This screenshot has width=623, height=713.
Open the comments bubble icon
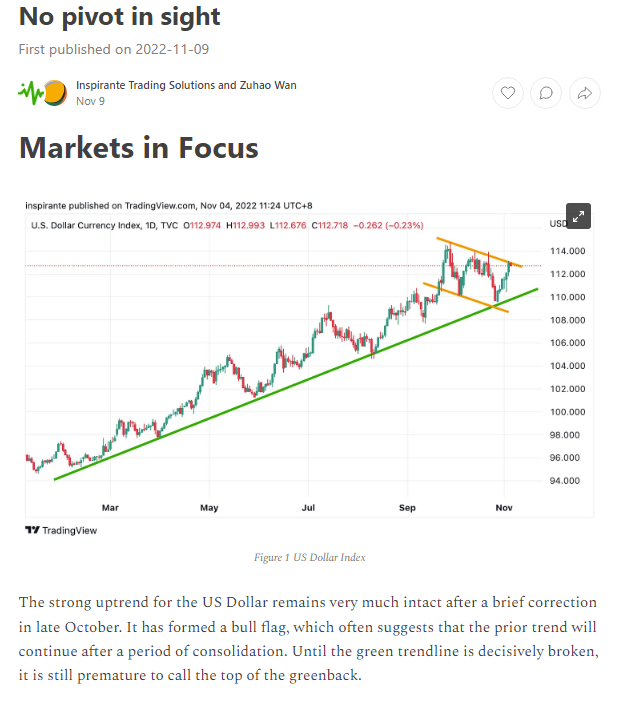pyautogui.click(x=546, y=93)
